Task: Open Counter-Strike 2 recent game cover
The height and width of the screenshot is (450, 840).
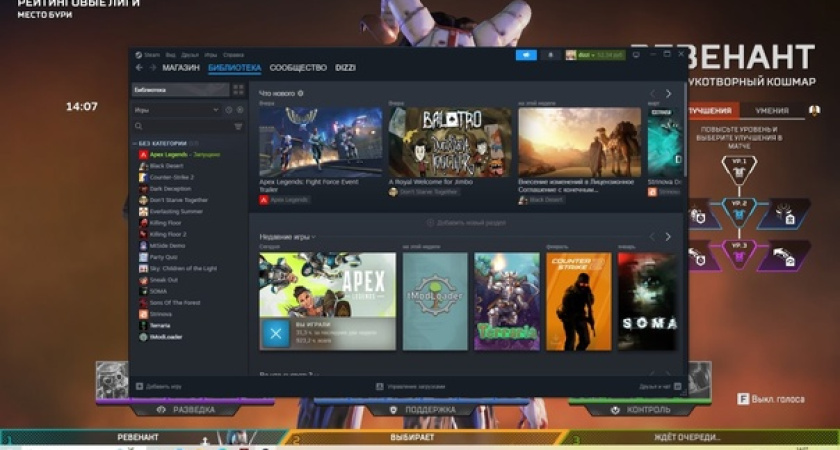Action: click(579, 301)
